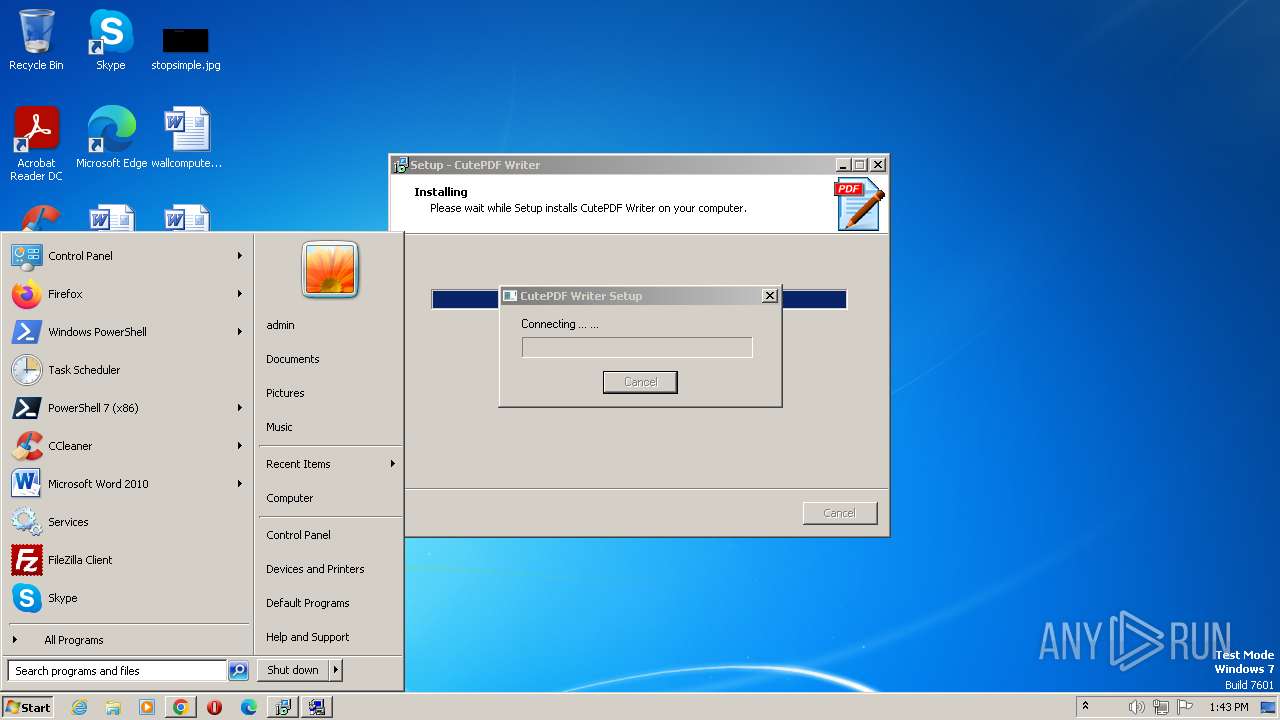
Task: Open Control Panel from pinned programs list
Action: click(127, 256)
